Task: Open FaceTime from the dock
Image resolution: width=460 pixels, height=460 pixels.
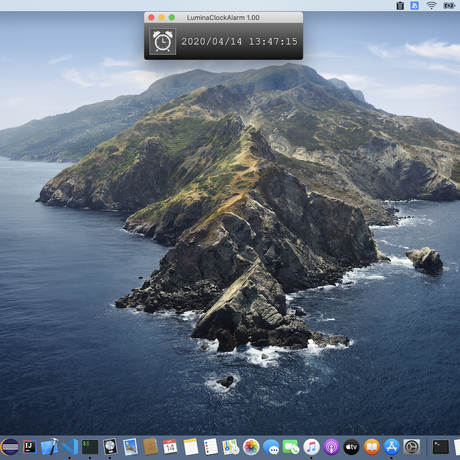Action: [x=291, y=447]
